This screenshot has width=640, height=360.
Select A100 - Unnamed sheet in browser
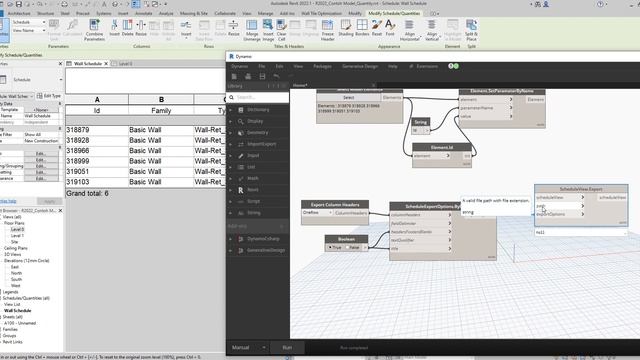click(x=20, y=323)
